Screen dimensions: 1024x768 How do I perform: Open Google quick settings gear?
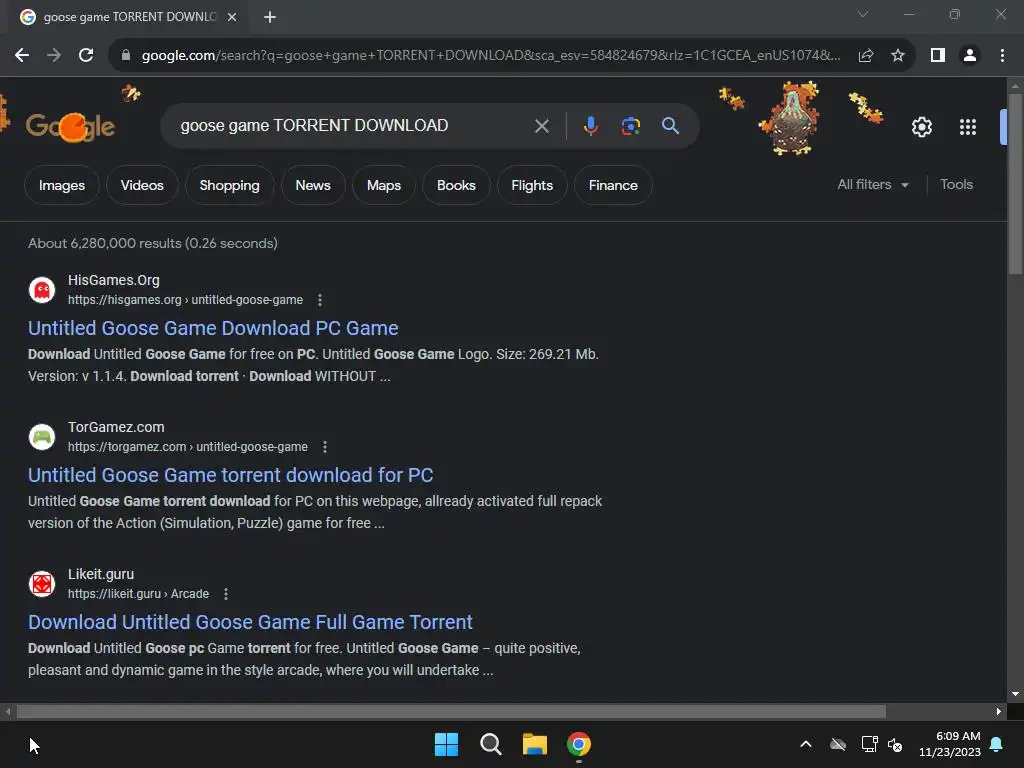click(x=921, y=127)
